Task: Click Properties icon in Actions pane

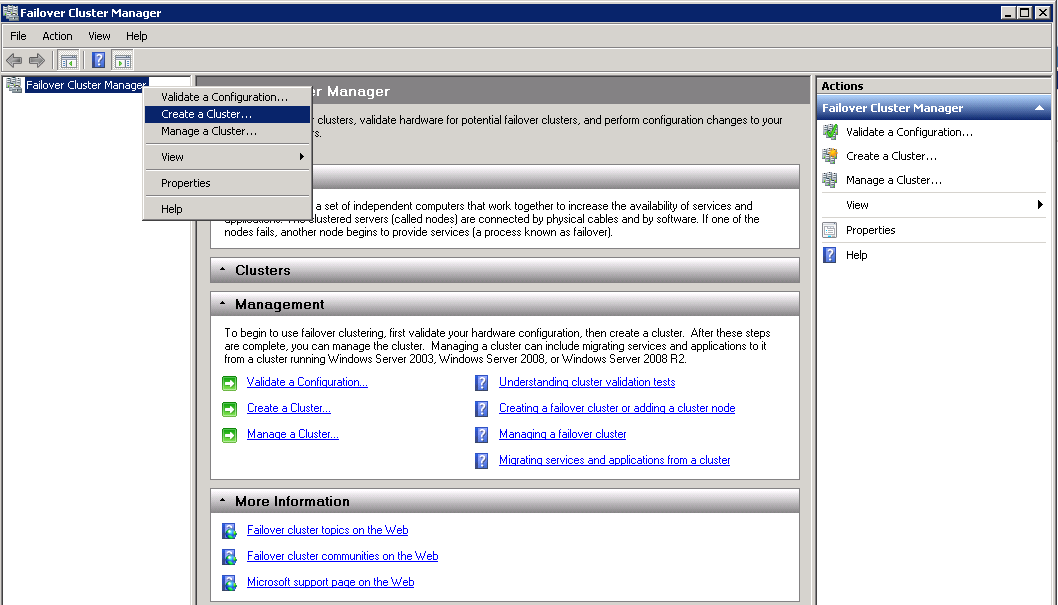Action: click(x=829, y=230)
